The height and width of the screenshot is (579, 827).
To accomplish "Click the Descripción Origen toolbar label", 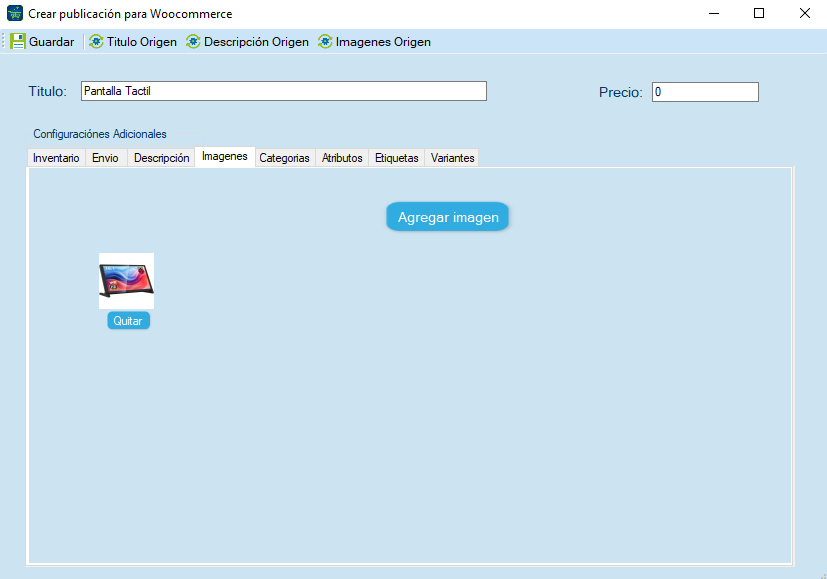I will [256, 42].
